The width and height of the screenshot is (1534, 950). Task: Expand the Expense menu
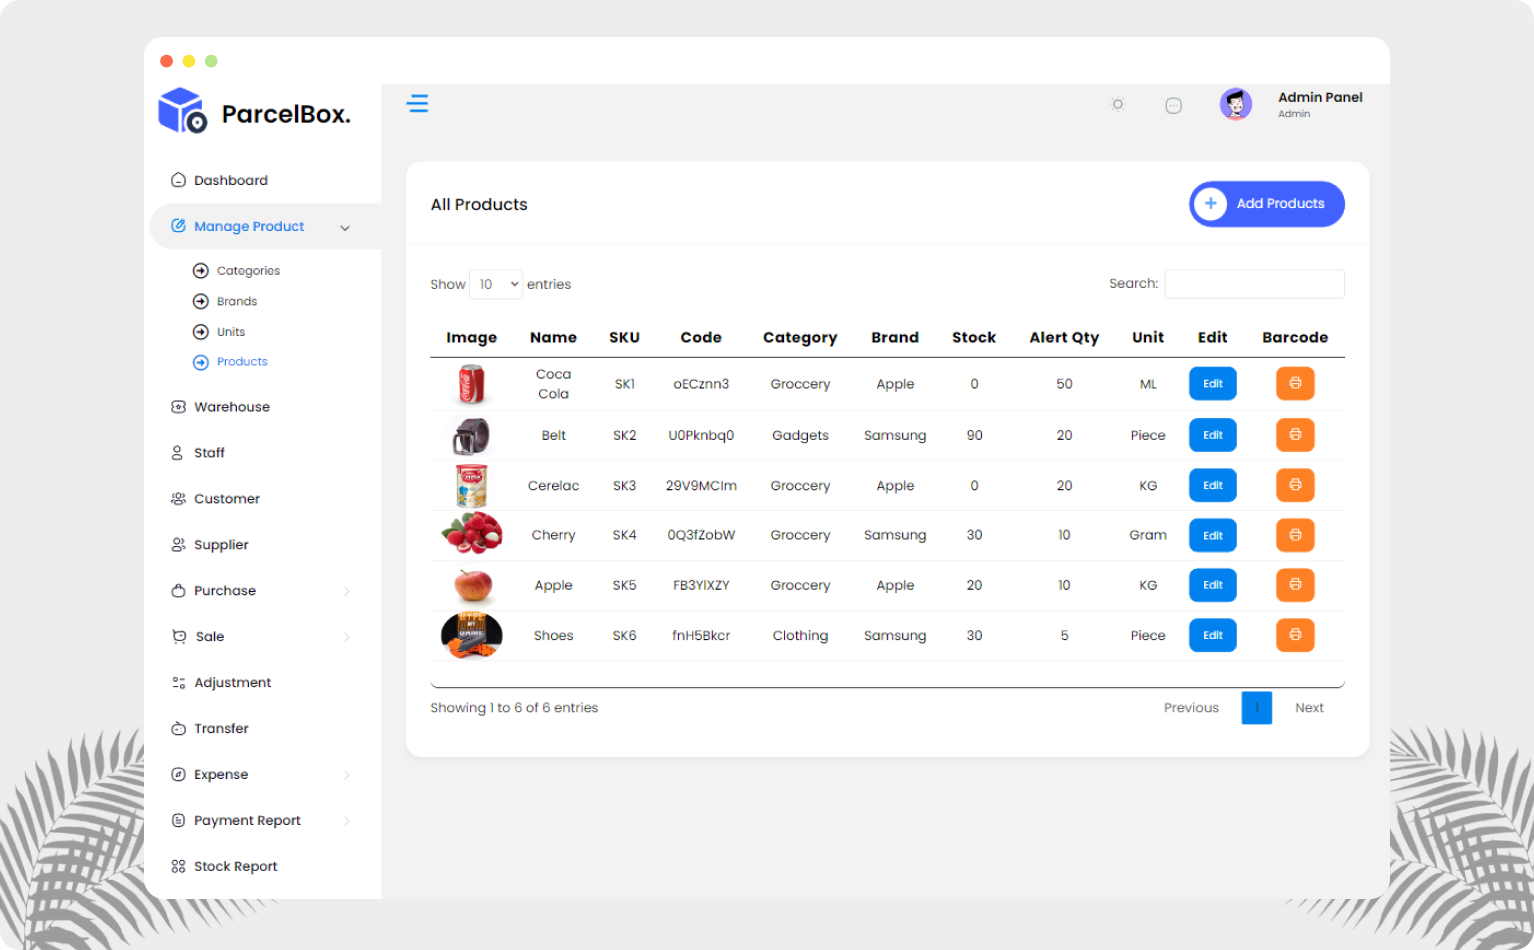[347, 774]
